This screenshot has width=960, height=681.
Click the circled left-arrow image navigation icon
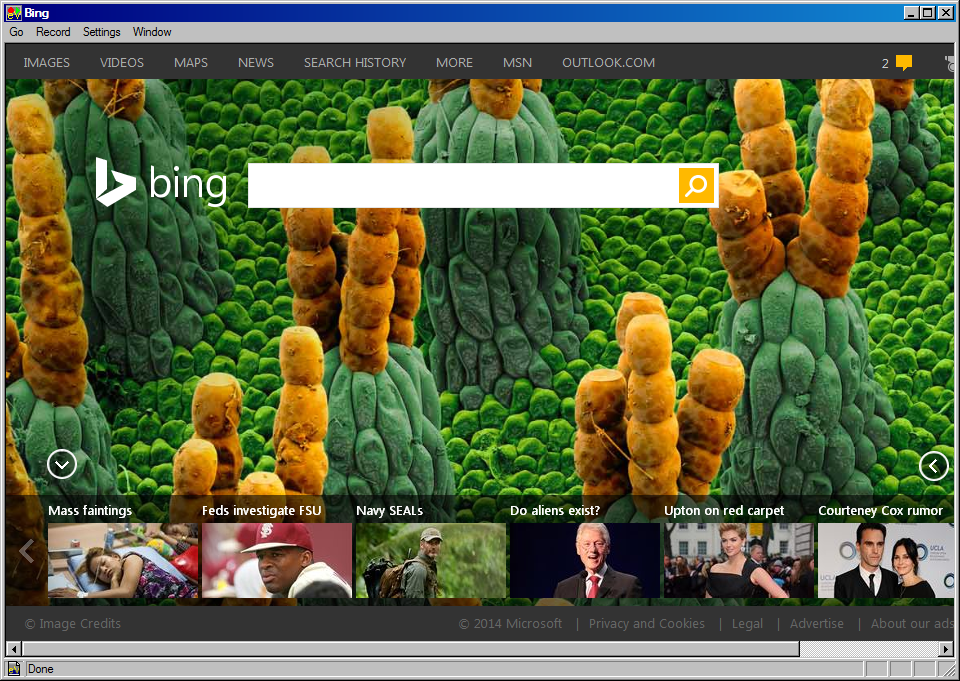933,466
